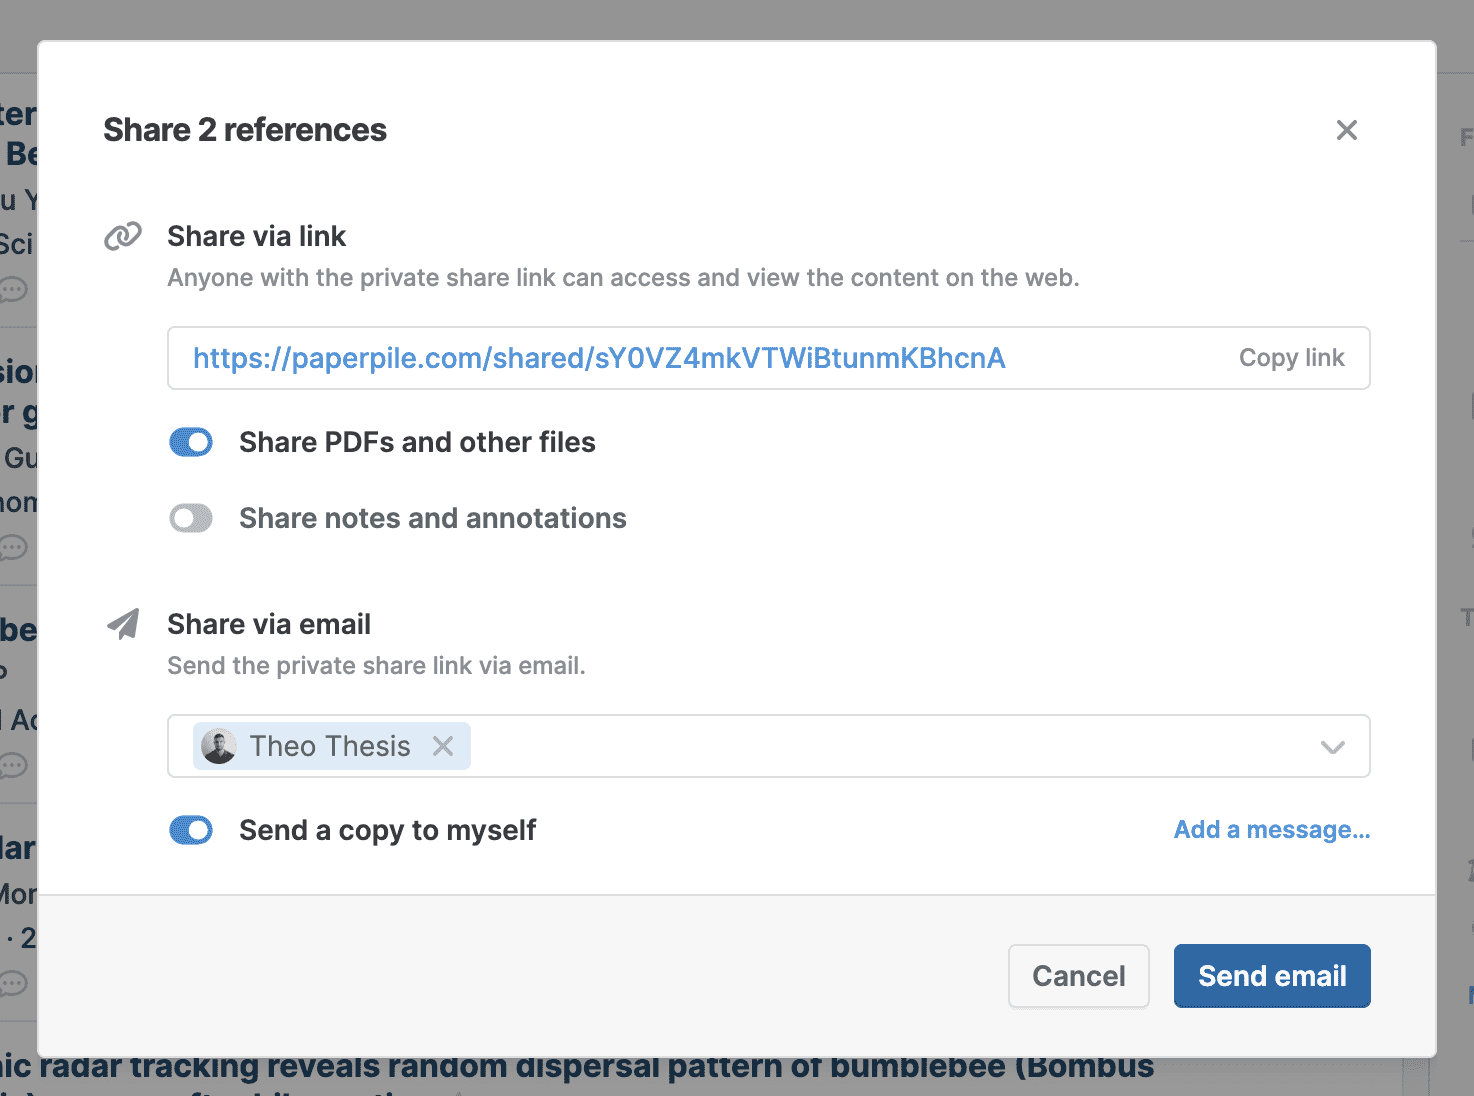Cancel the share dialog
Screen dimensions: 1474x1096
(x=1078, y=976)
